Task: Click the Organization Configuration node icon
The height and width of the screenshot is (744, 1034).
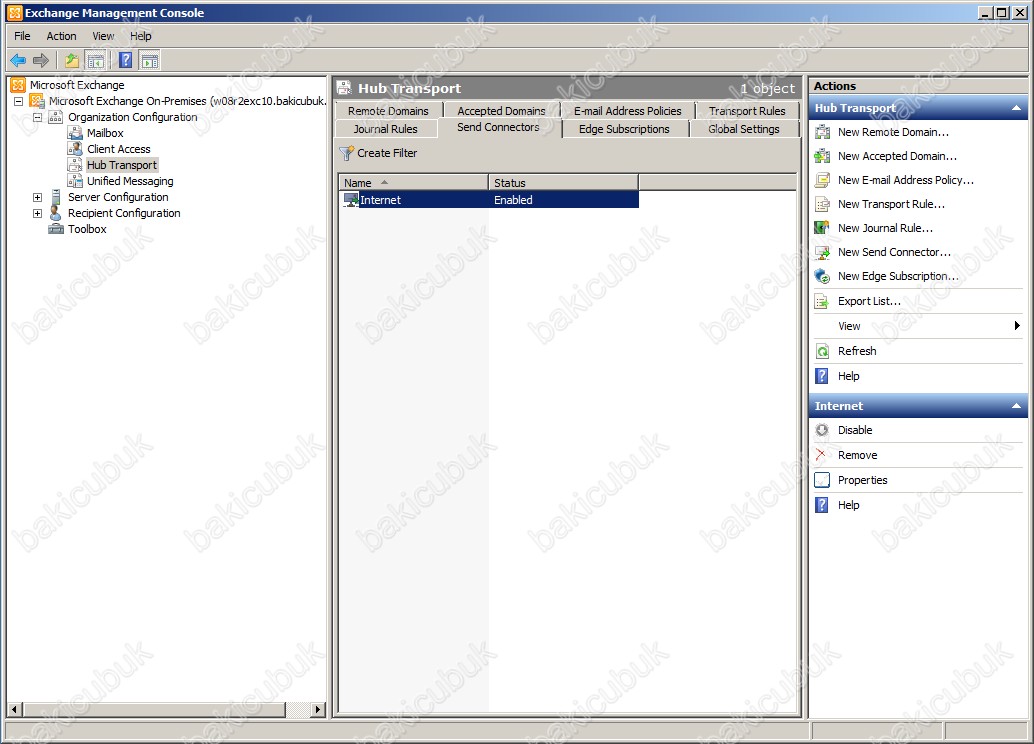Action: tap(56, 117)
